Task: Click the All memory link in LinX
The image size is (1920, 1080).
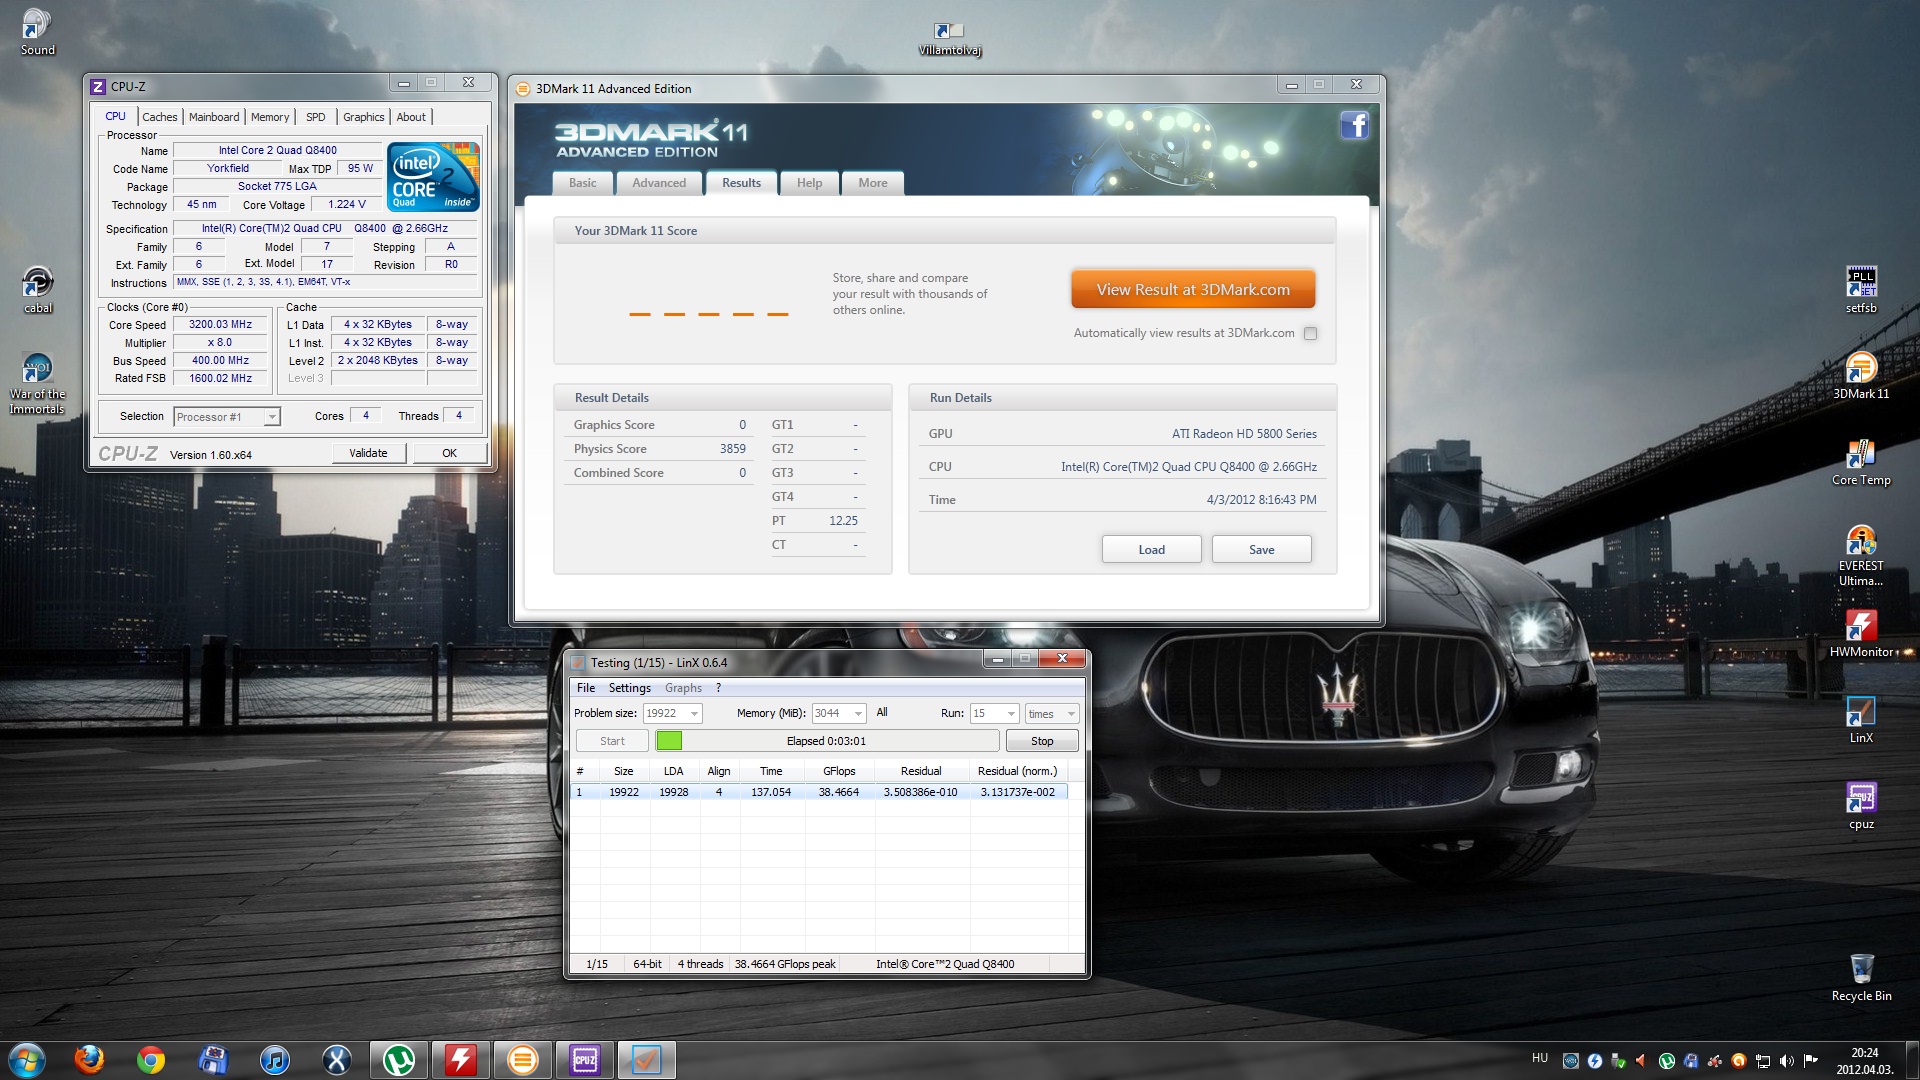Action: tap(882, 713)
